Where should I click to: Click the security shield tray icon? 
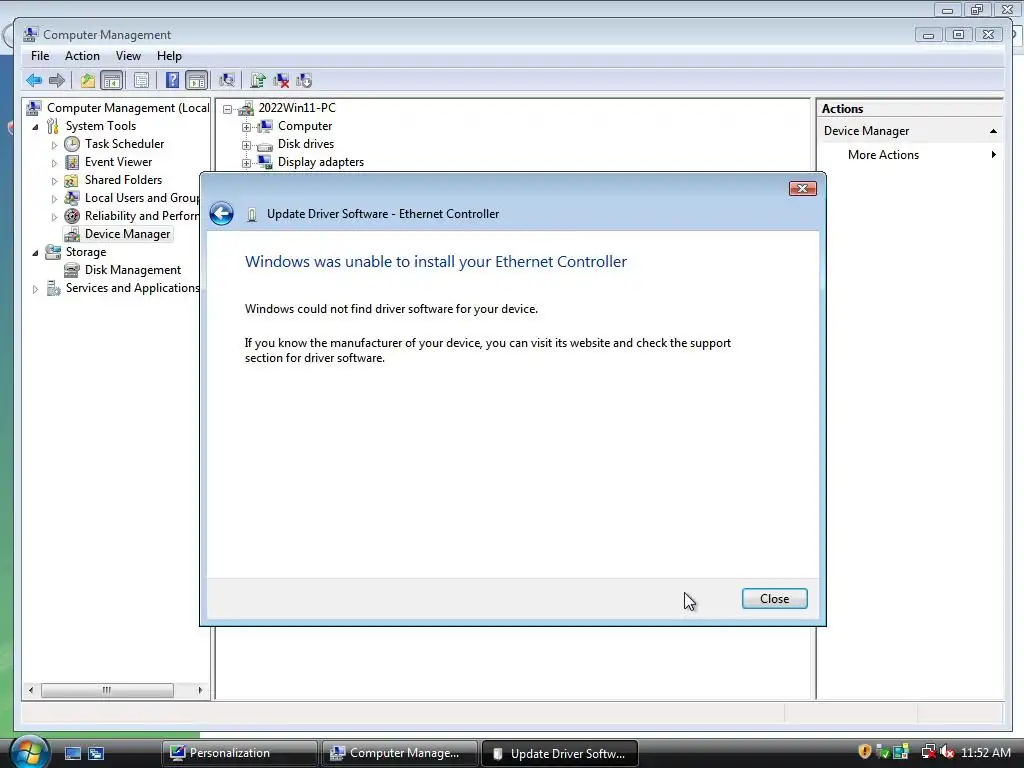pyautogui.click(x=865, y=752)
